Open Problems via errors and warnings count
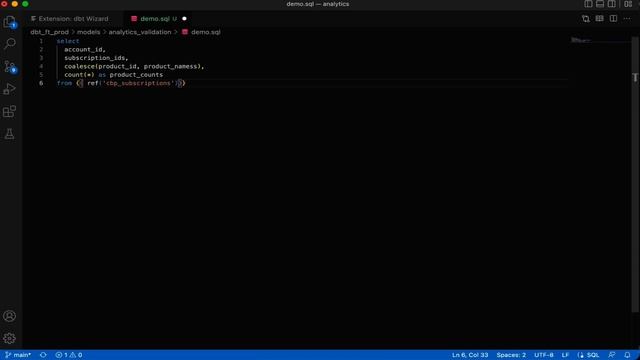 (69, 355)
